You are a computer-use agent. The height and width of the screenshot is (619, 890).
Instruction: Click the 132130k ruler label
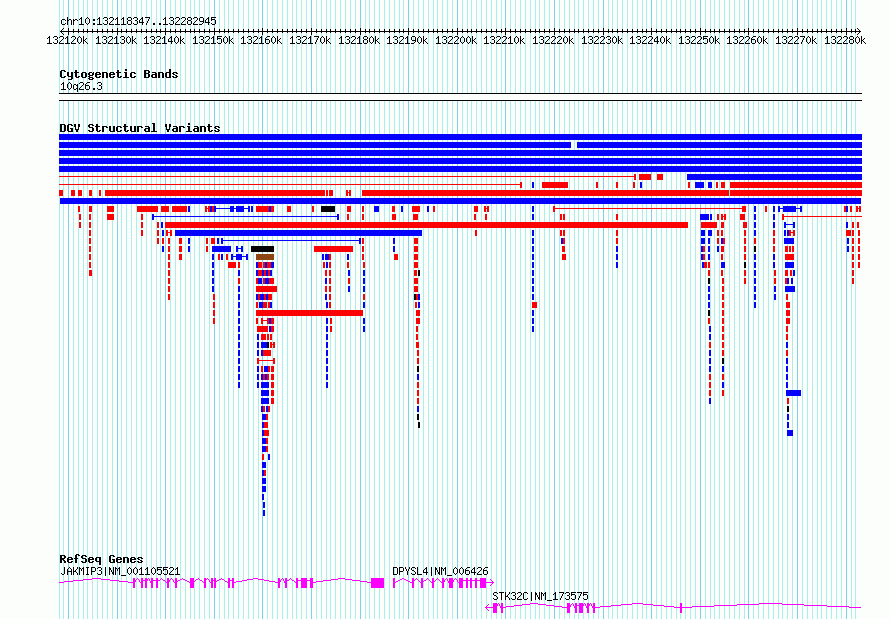point(116,40)
